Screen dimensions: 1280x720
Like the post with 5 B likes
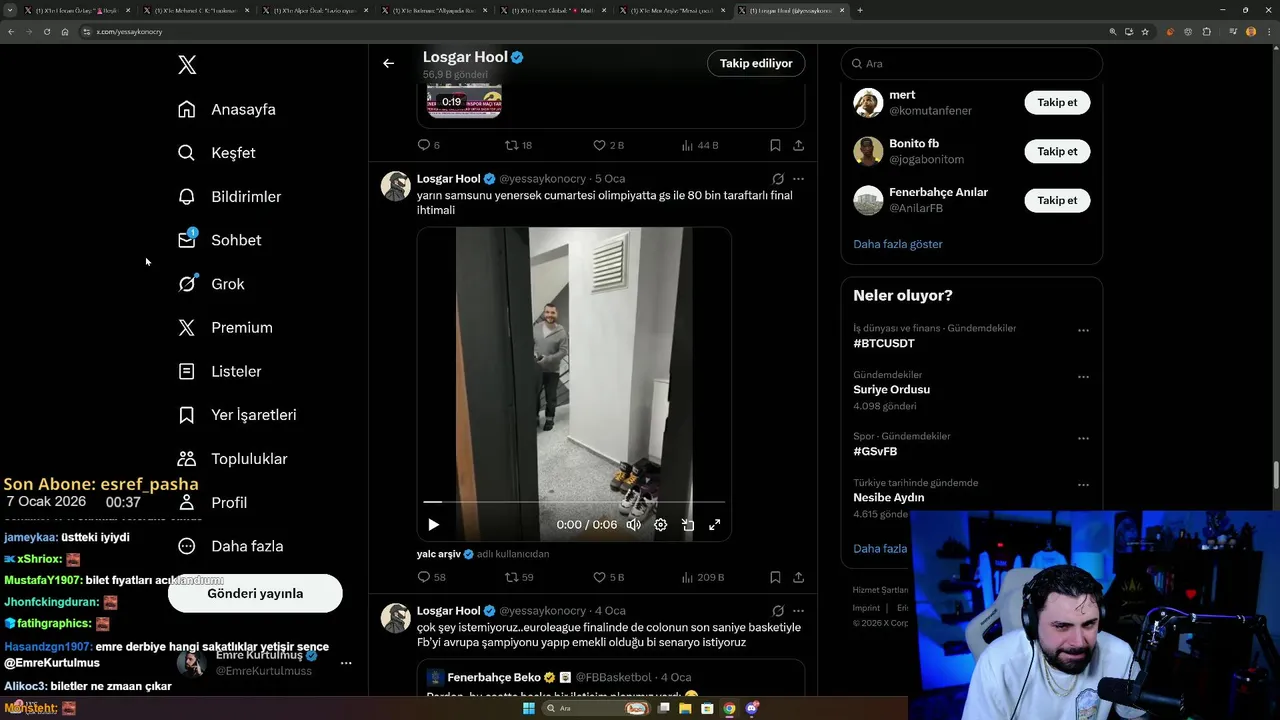[608, 577]
